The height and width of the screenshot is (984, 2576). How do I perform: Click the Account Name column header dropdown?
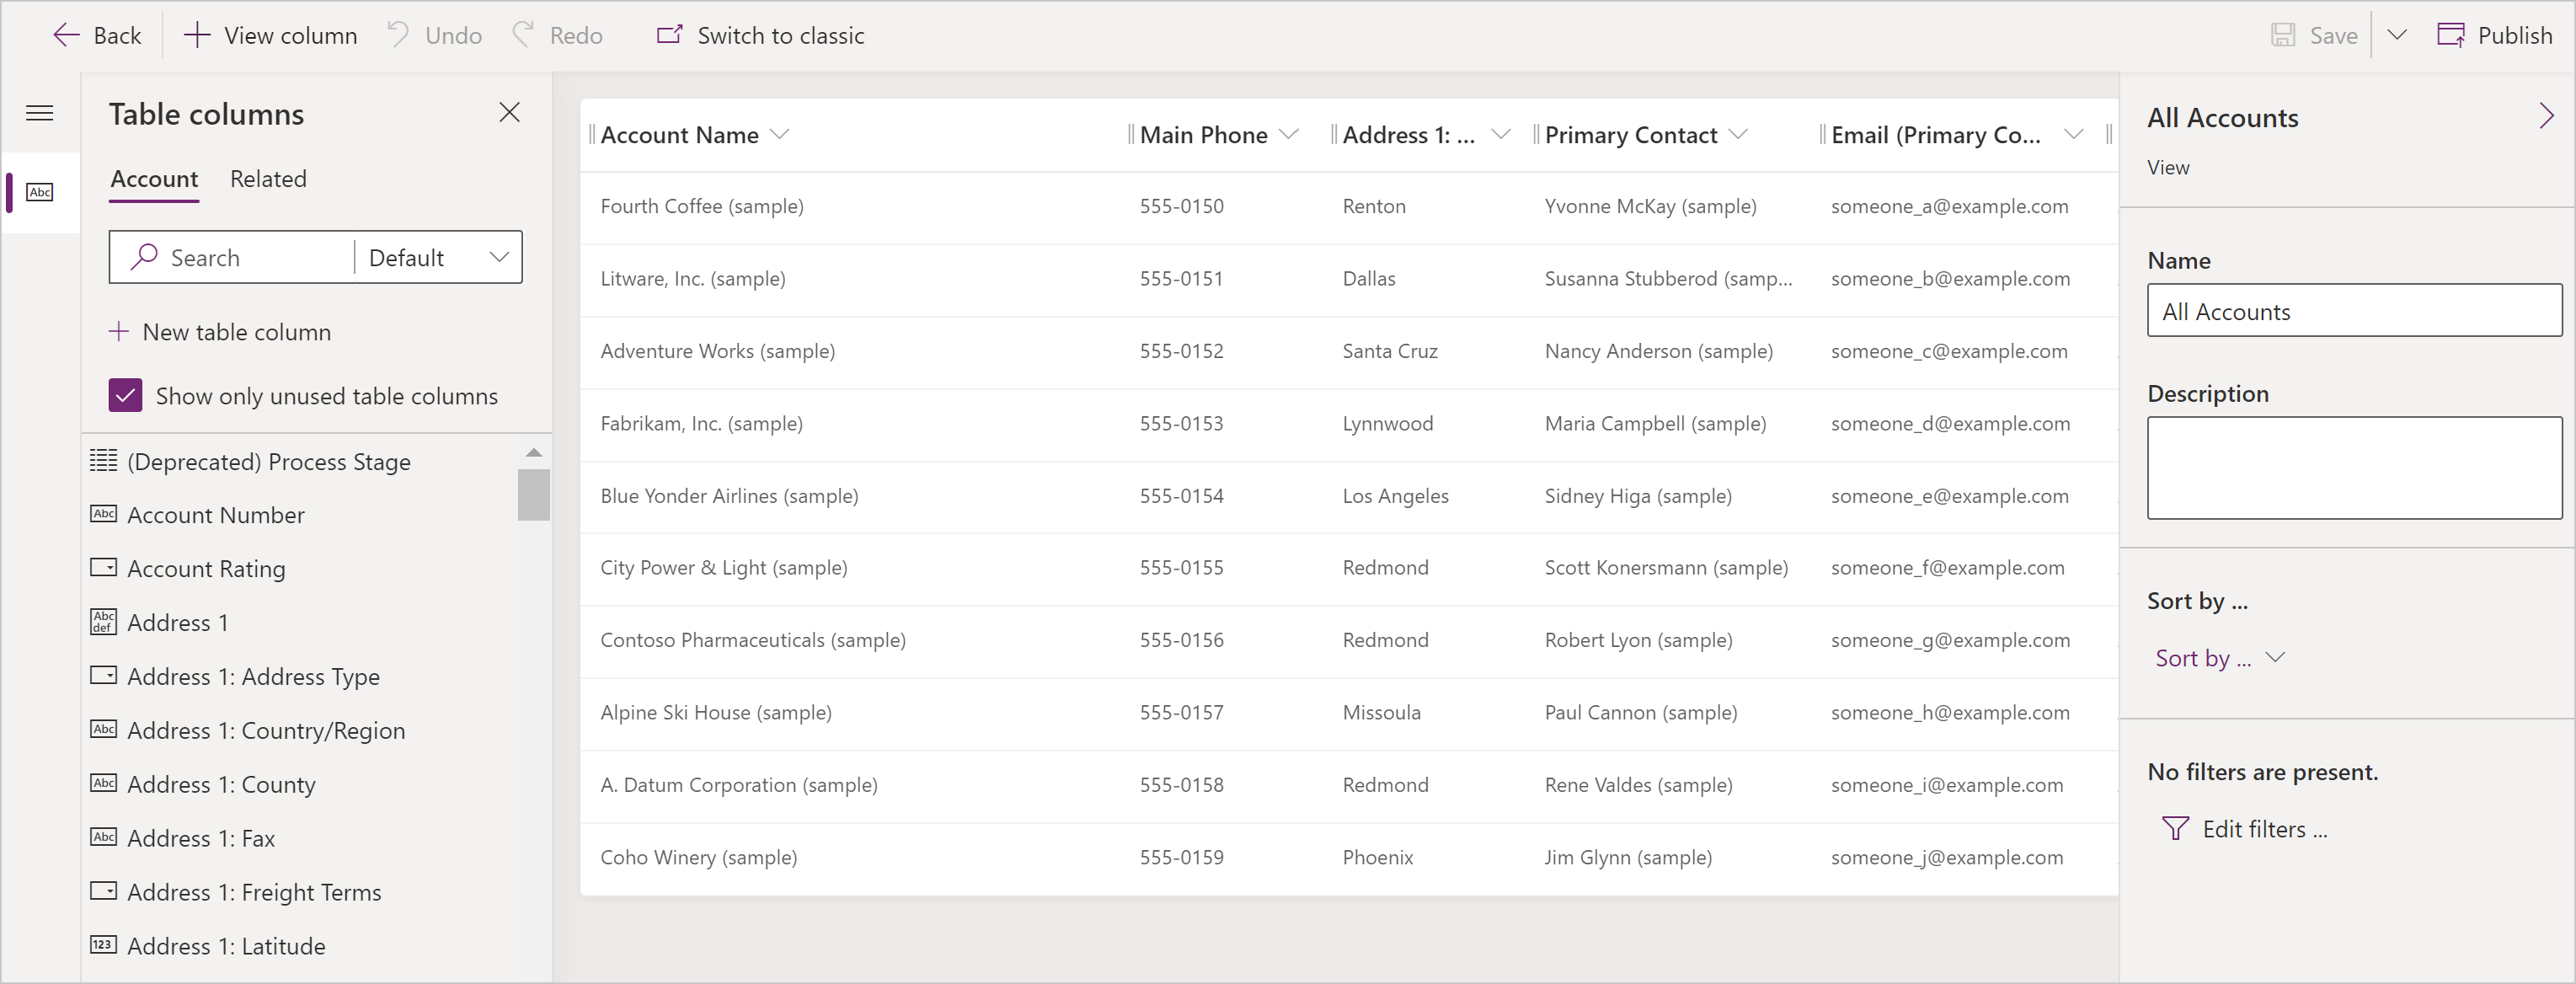tap(783, 131)
